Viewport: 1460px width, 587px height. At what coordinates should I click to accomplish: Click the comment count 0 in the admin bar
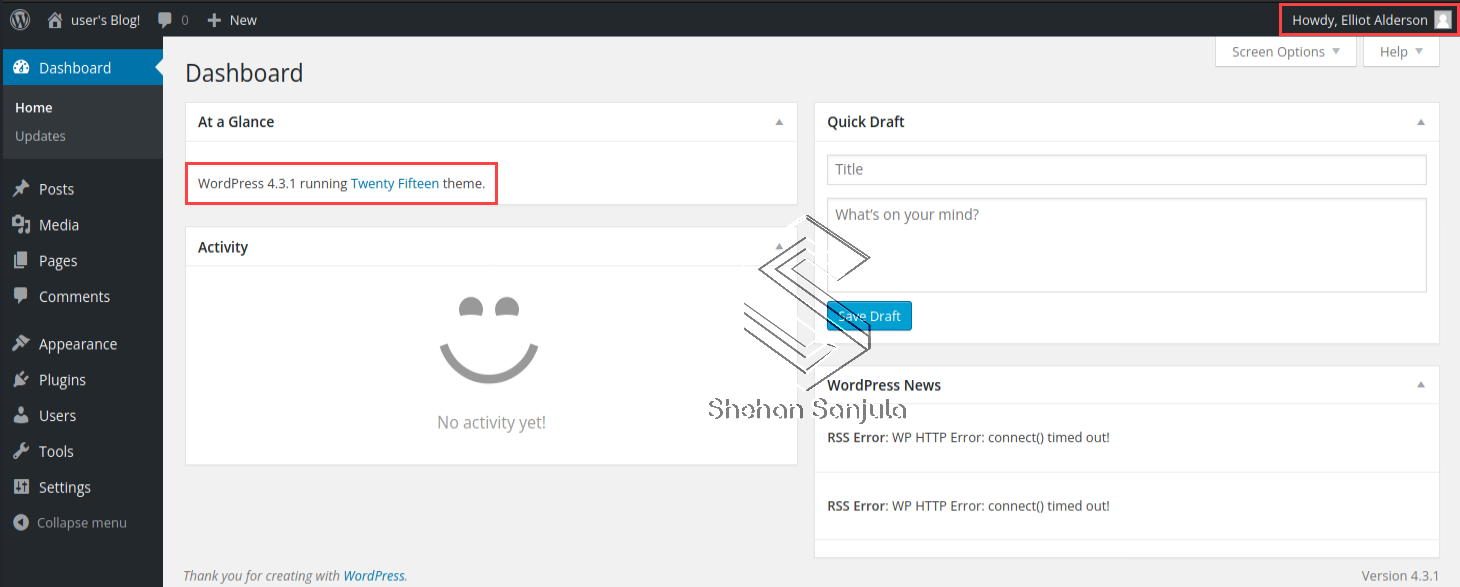[184, 20]
